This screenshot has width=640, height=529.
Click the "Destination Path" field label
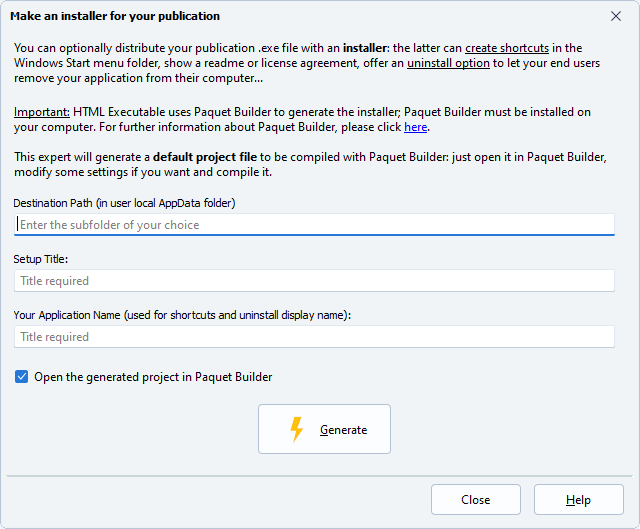point(124,203)
